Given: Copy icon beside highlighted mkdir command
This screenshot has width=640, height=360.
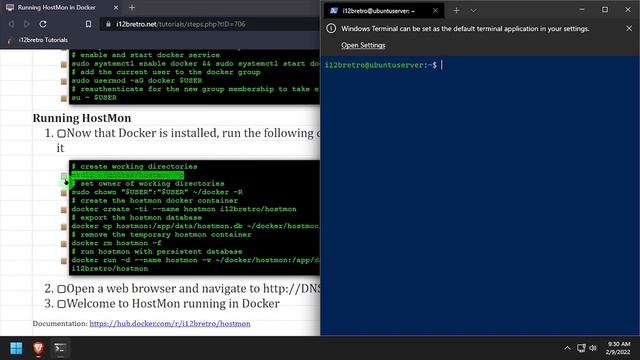Looking at the screenshot, I should click(64, 176).
